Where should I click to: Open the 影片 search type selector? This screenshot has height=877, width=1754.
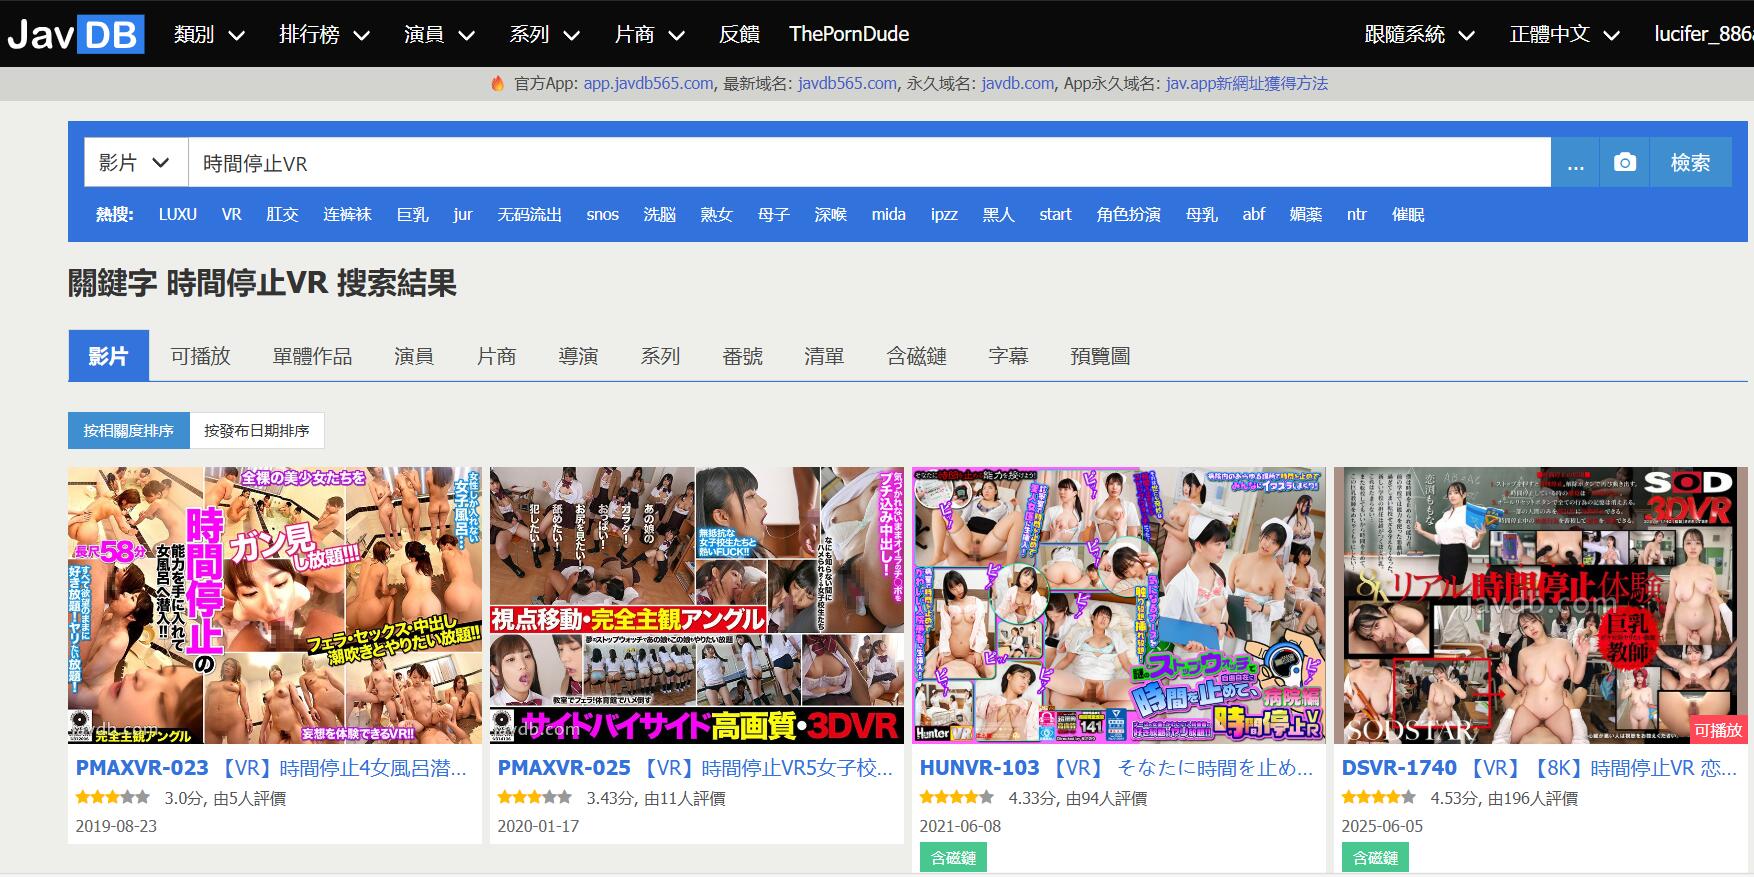click(x=136, y=162)
